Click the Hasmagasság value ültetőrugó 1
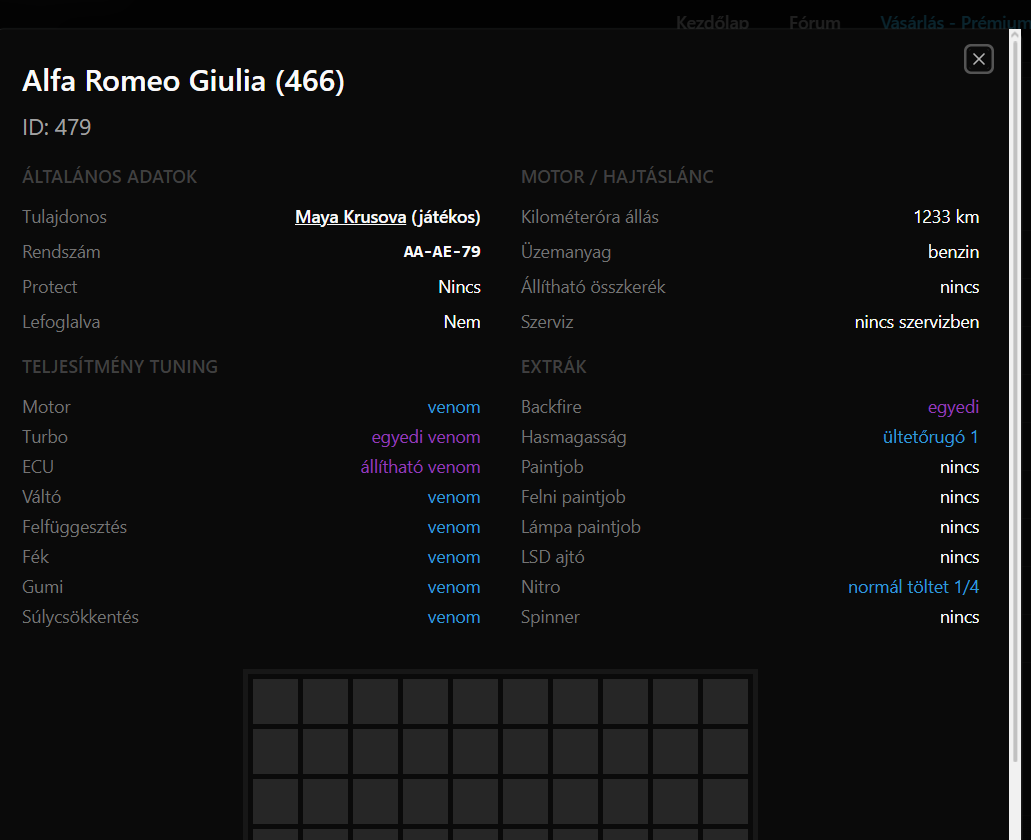The height and width of the screenshot is (840, 1031). (x=930, y=437)
